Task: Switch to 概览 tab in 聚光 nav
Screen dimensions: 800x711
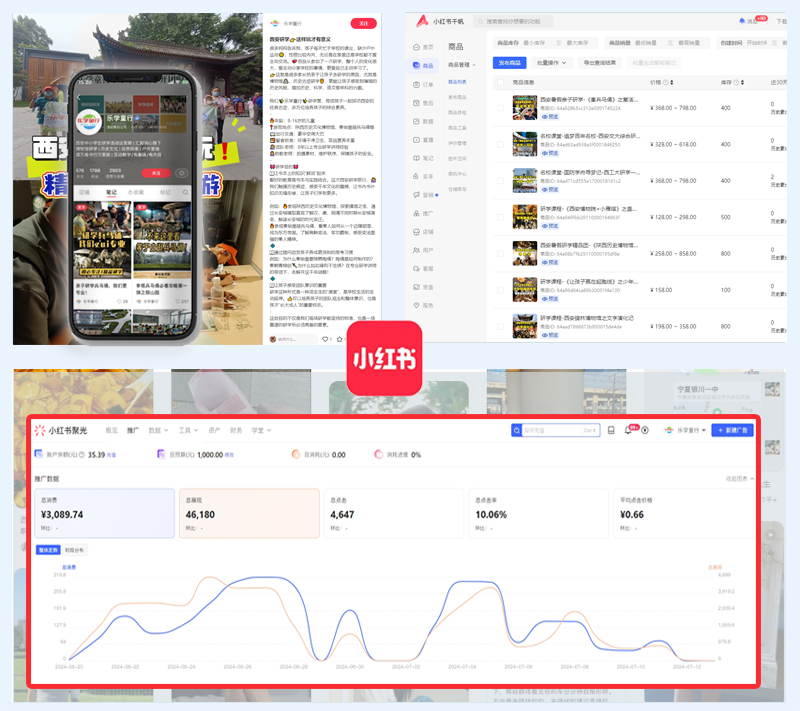Action: point(111,430)
